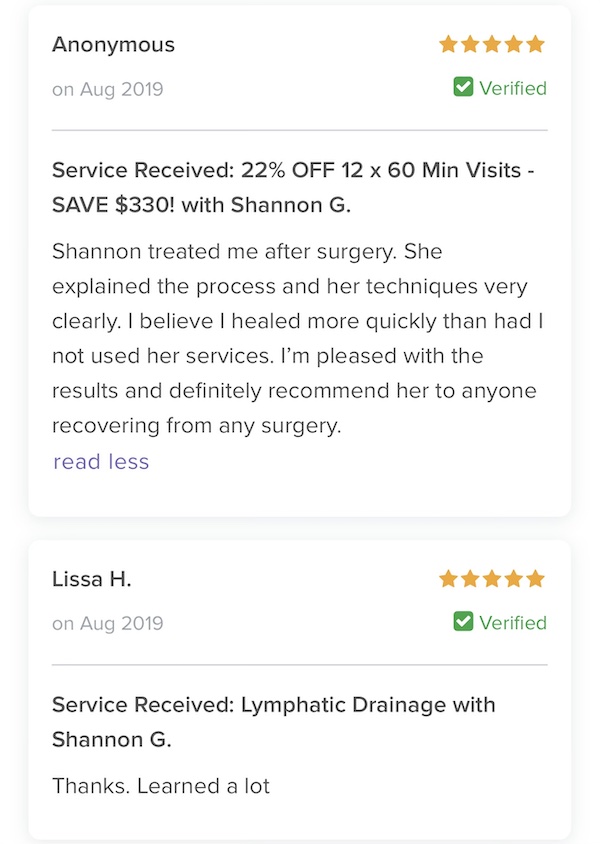The image size is (600, 844).
Task: Click the last star in Lissa H. rating
Action: pyautogui.click(x=535, y=579)
